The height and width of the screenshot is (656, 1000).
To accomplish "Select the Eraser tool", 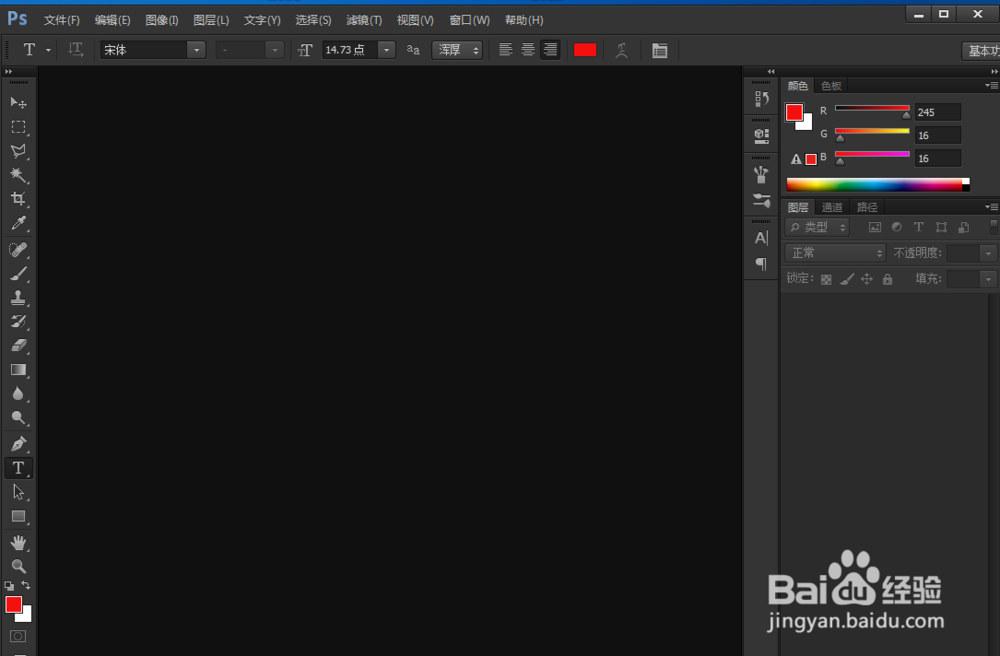I will [18, 346].
